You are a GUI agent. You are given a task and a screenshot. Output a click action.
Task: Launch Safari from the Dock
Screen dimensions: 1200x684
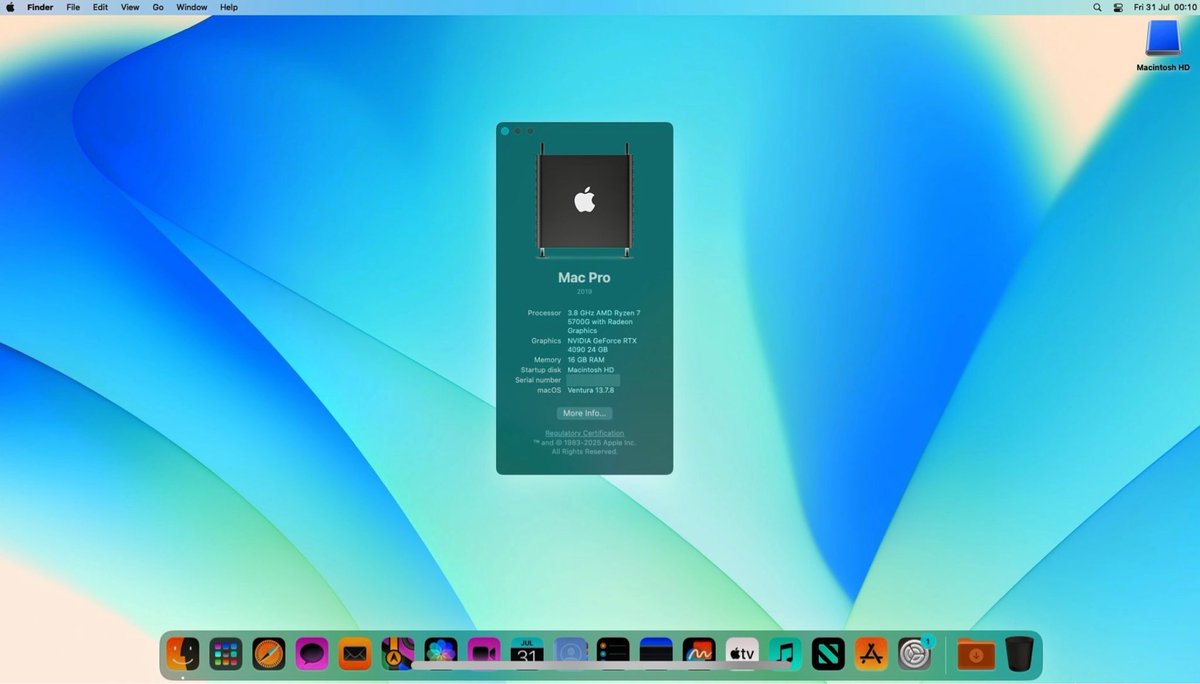[269, 654]
